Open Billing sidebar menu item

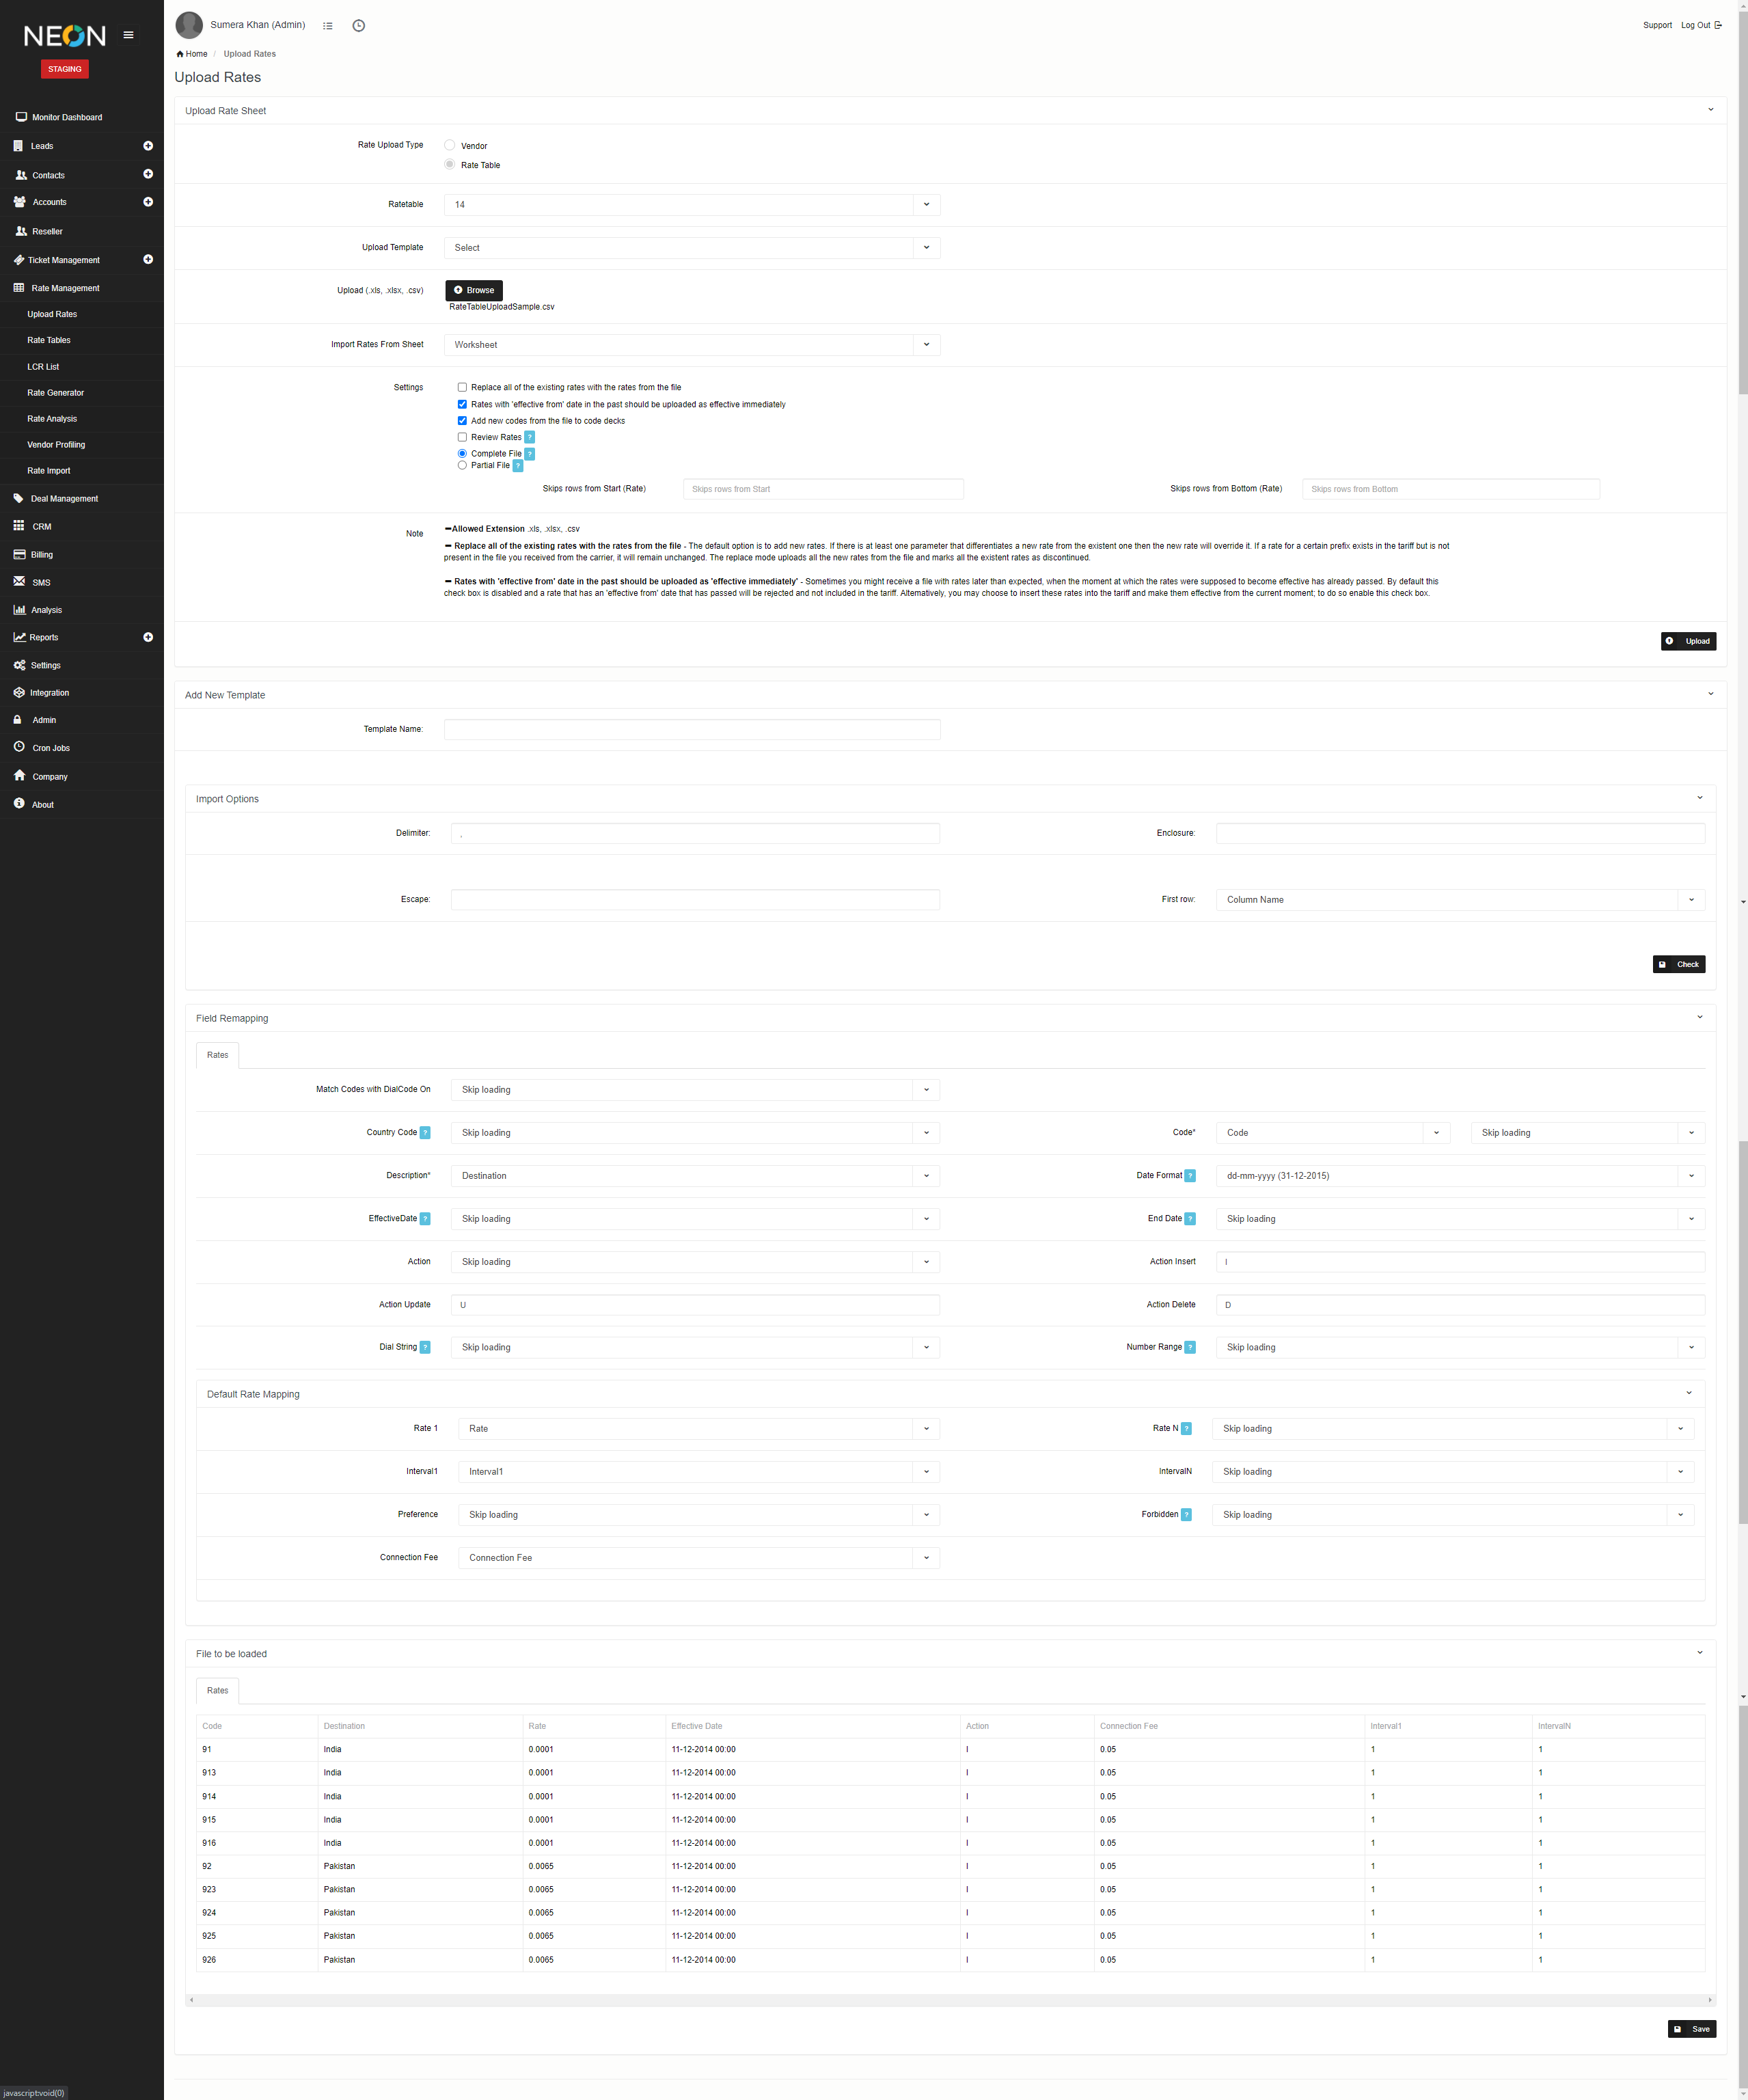point(42,554)
